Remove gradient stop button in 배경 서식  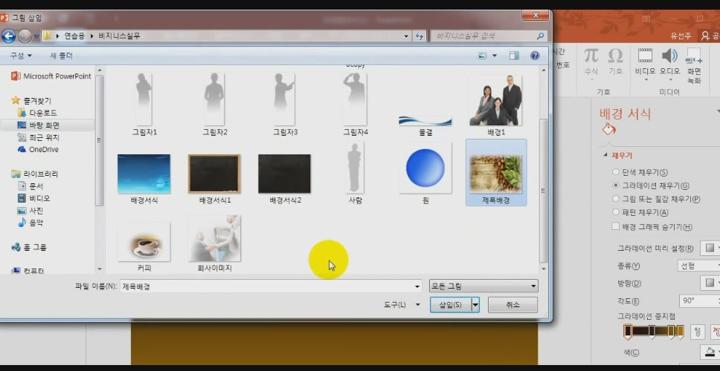click(715, 331)
